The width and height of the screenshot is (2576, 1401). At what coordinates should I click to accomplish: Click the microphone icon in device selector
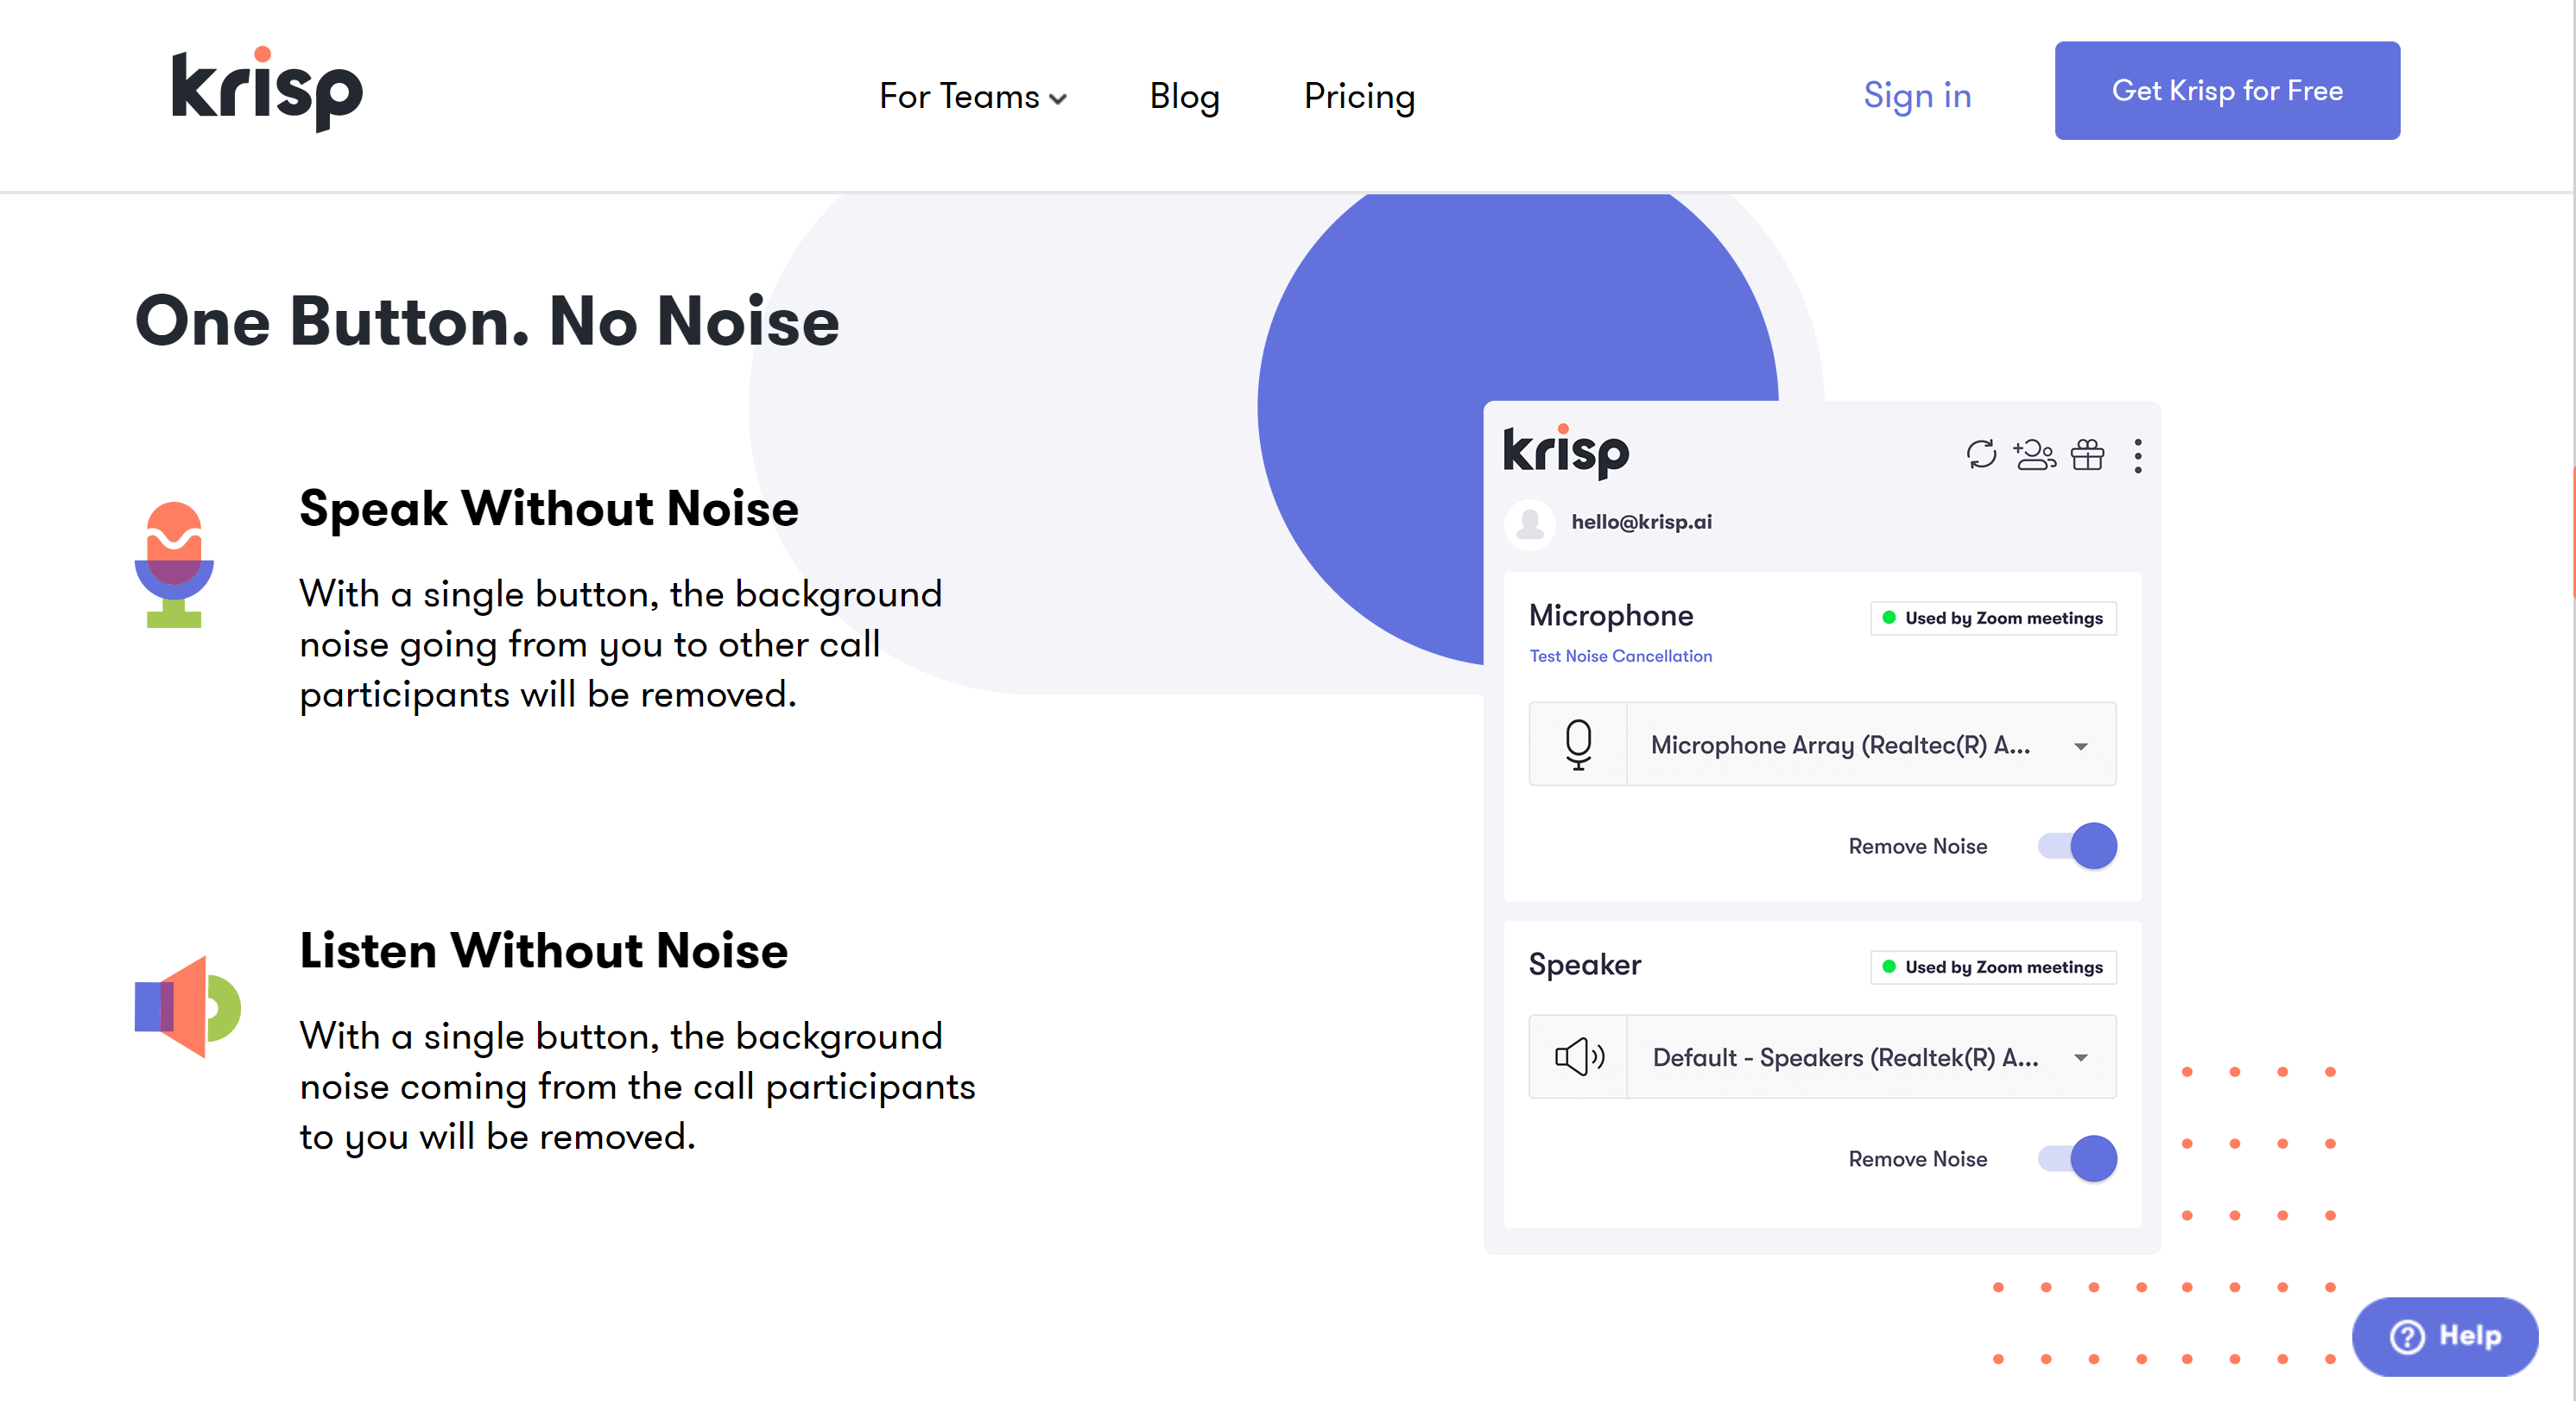tap(1578, 745)
